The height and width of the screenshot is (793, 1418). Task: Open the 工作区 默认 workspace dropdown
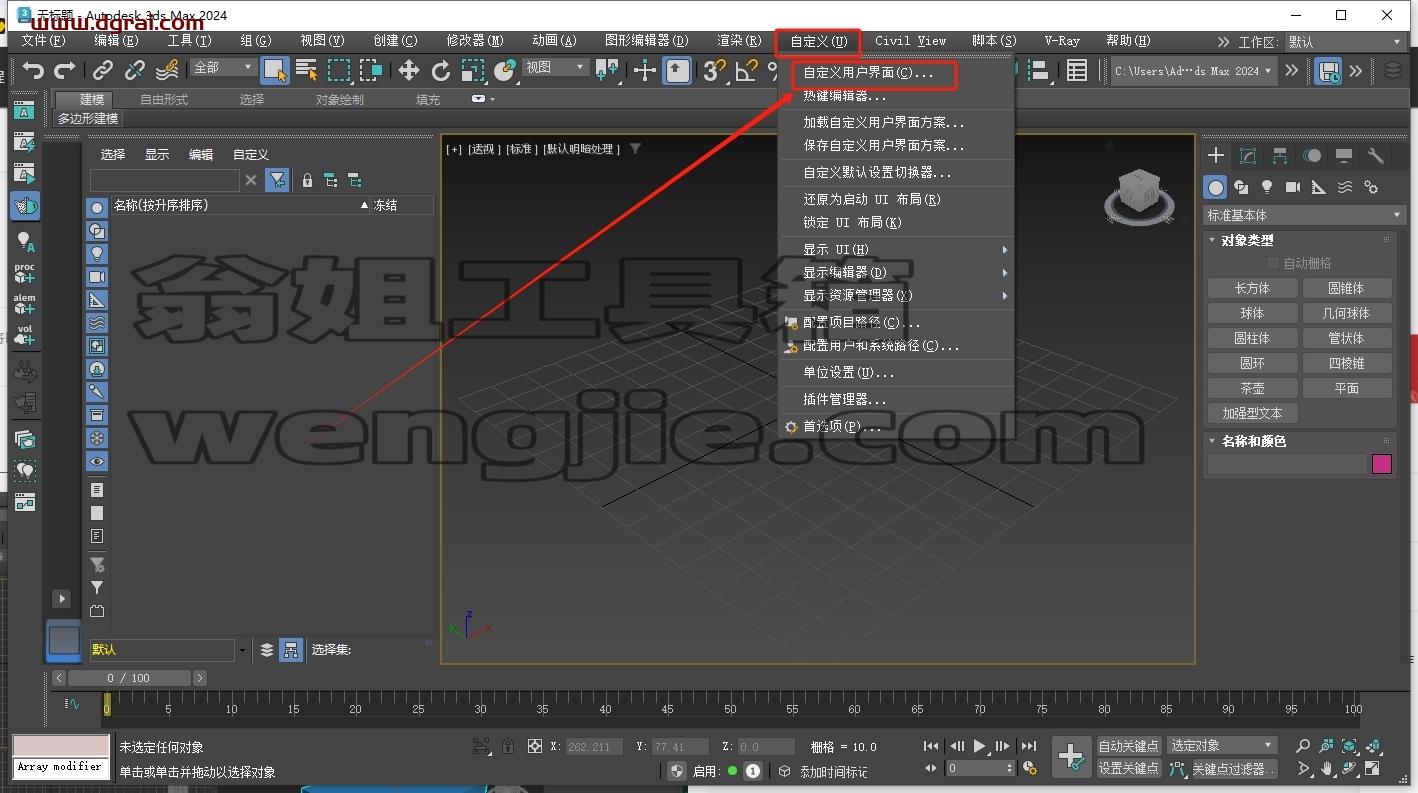coord(1344,42)
